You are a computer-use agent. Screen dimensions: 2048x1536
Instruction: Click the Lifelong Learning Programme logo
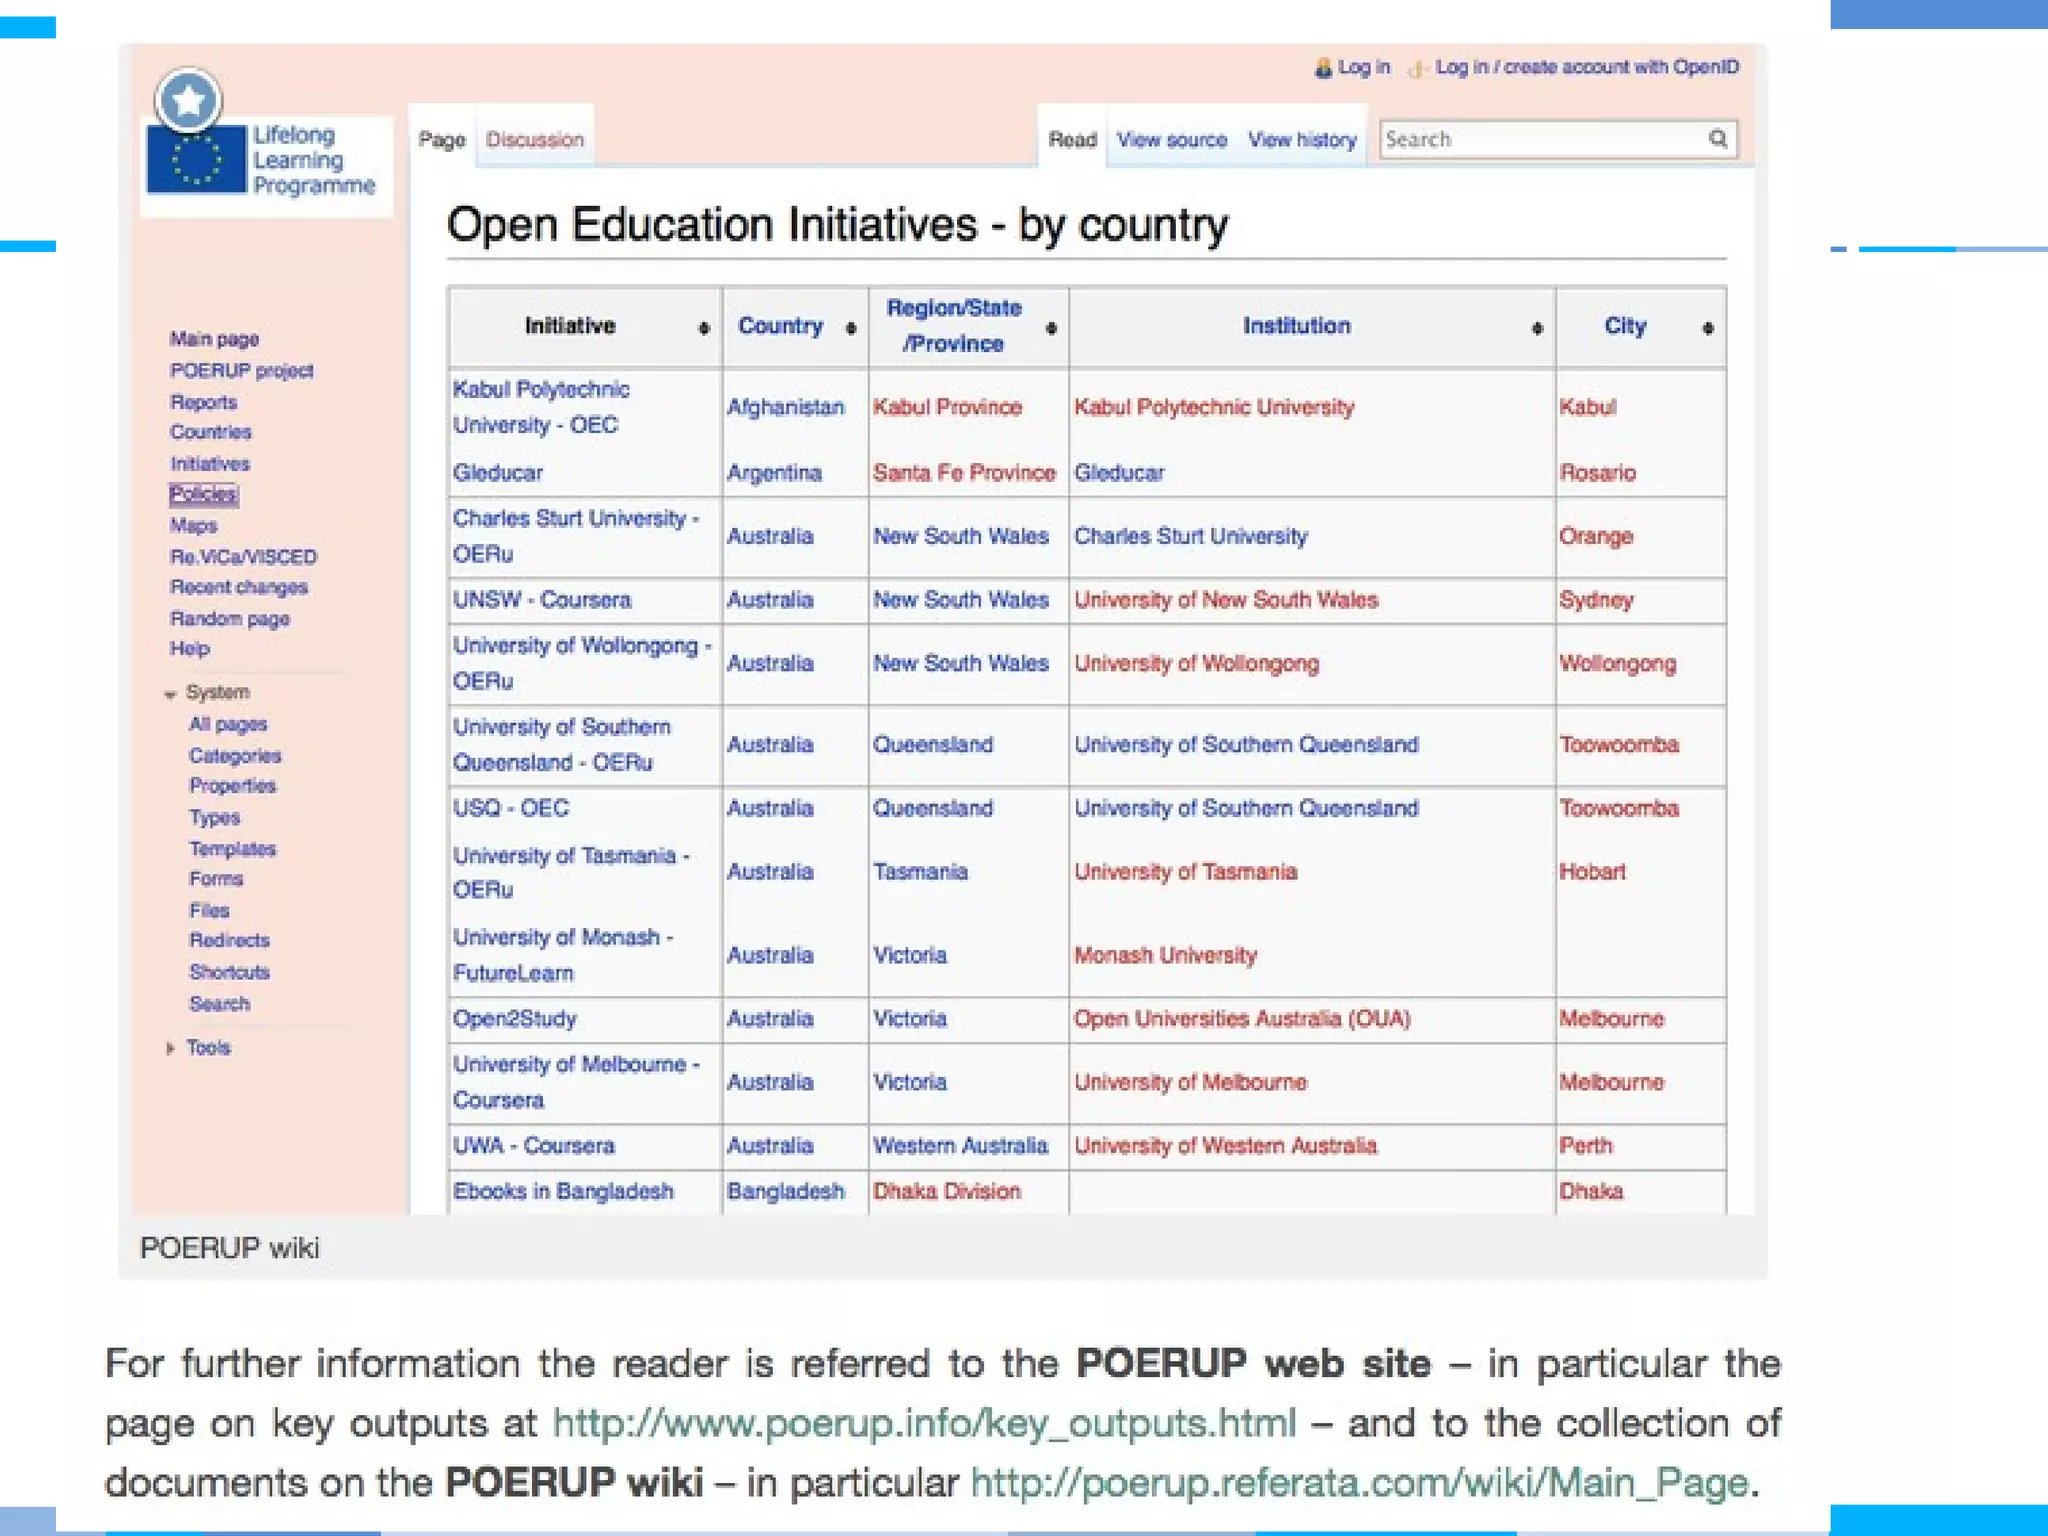click(265, 158)
